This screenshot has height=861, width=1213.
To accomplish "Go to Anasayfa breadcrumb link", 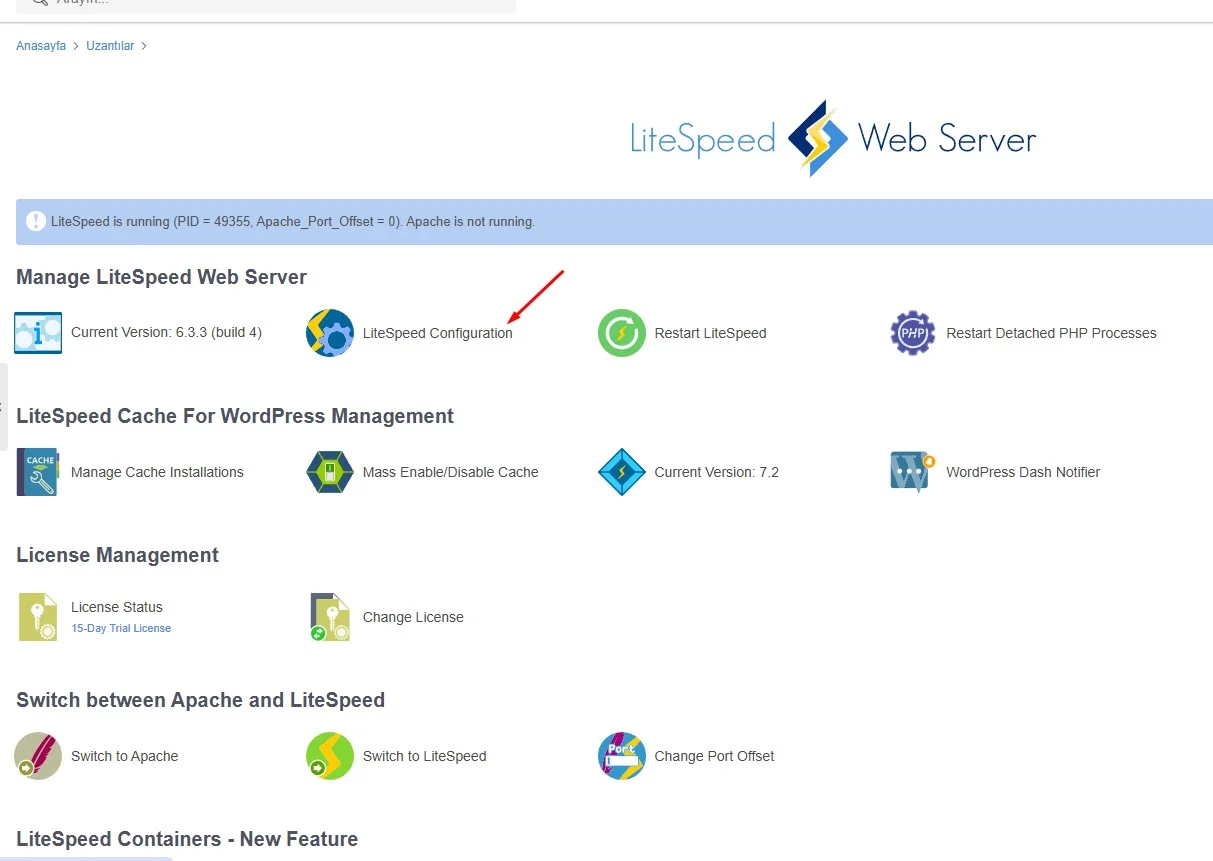I will [41, 46].
